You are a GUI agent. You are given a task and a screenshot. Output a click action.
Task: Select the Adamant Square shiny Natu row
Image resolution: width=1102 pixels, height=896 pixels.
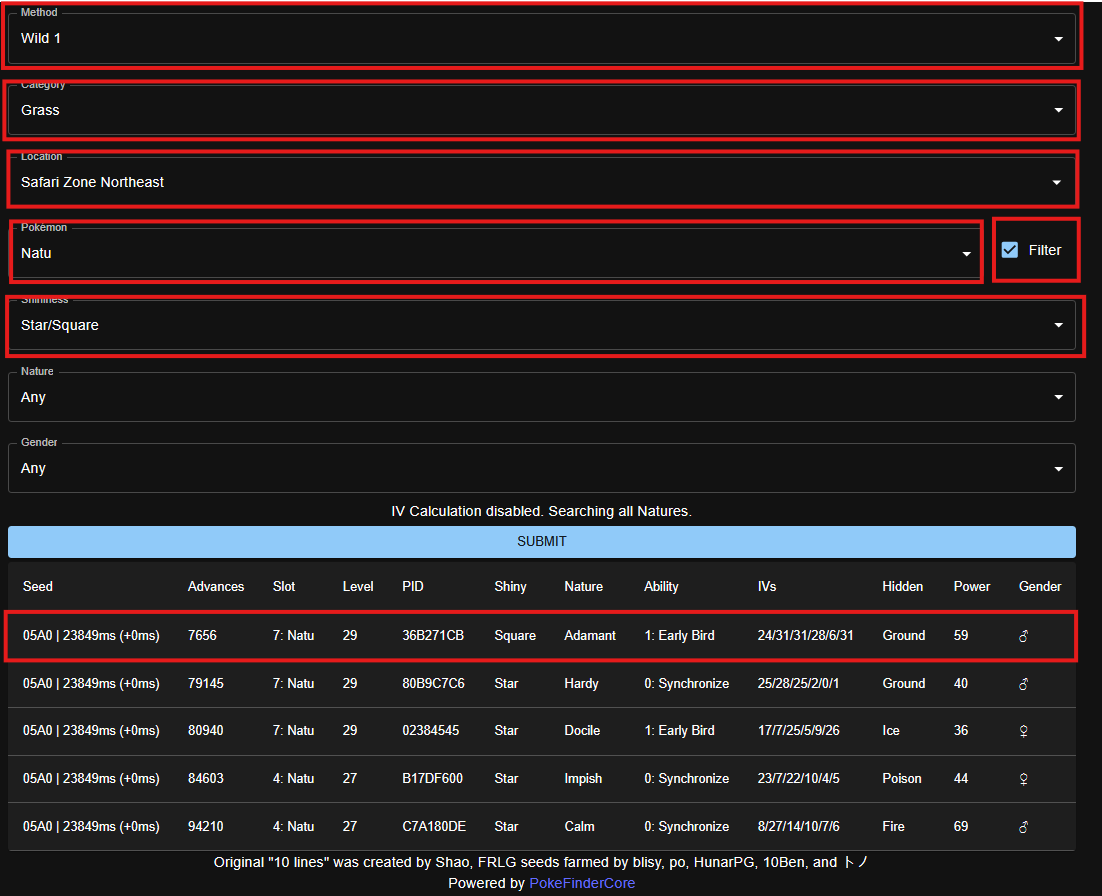click(540, 636)
